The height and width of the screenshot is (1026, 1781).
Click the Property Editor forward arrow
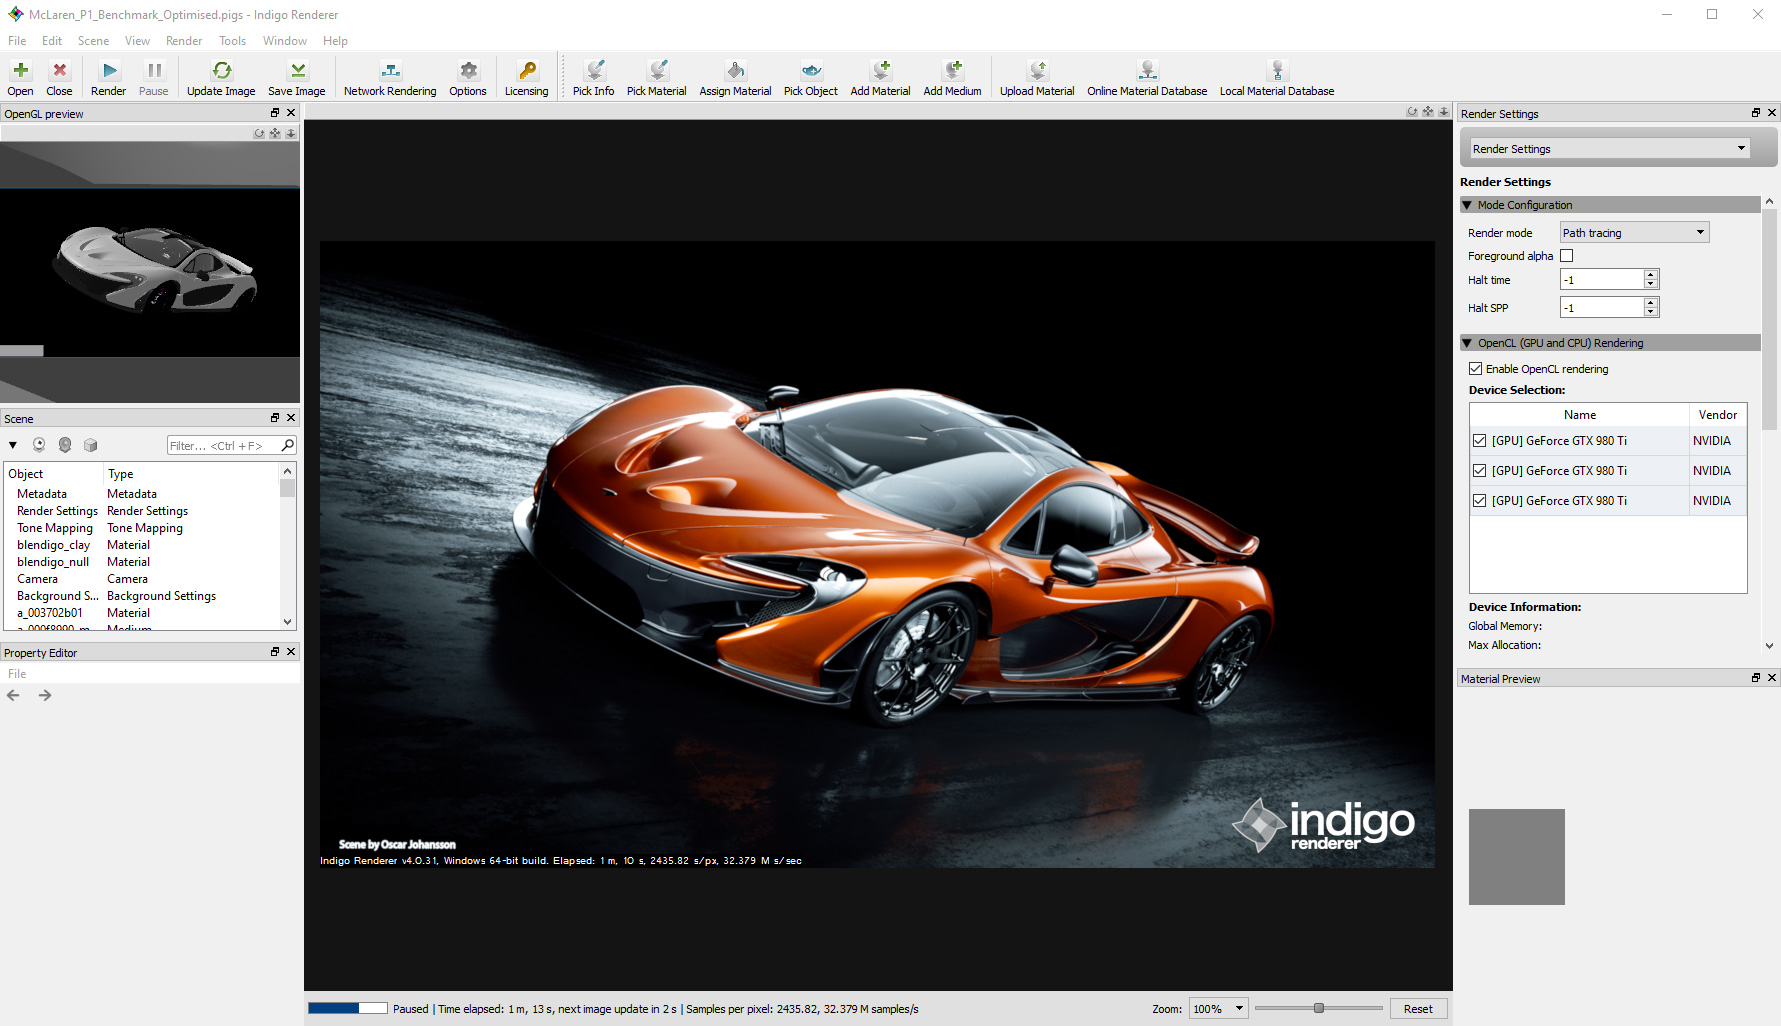[45, 695]
